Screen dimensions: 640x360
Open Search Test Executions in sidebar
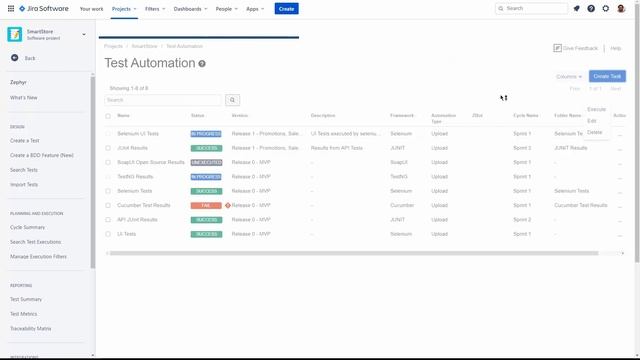click(x=36, y=242)
